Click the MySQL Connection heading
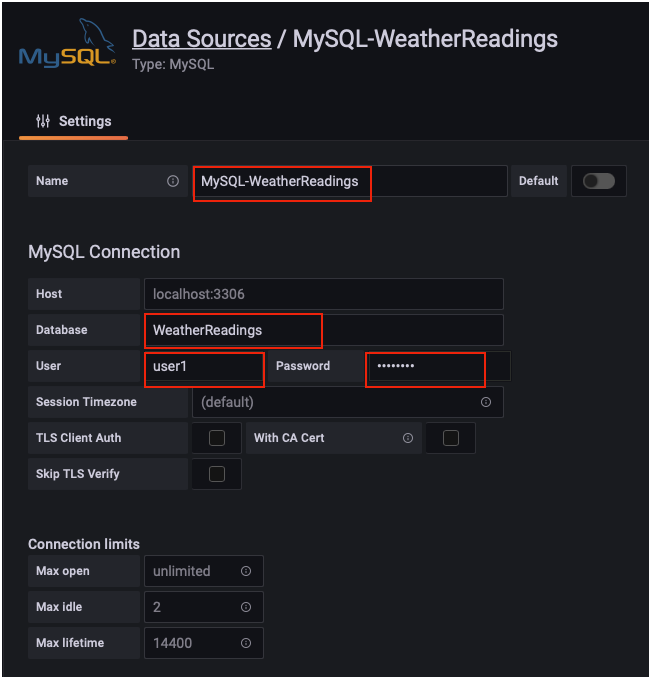The height and width of the screenshot is (680, 652). pyautogui.click(x=104, y=252)
